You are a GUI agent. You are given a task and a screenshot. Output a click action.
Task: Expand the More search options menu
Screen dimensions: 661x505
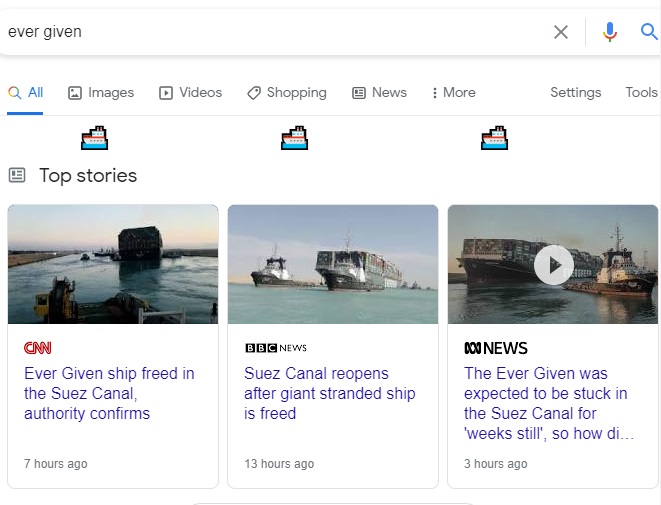[x=453, y=93]
